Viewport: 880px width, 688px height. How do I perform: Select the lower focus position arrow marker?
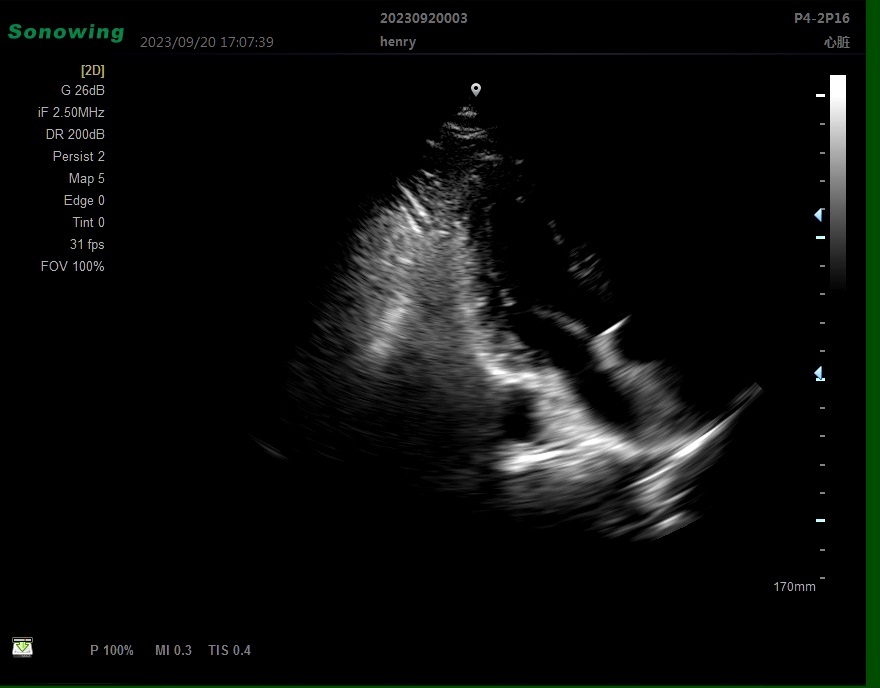click(x=818, y=373)
